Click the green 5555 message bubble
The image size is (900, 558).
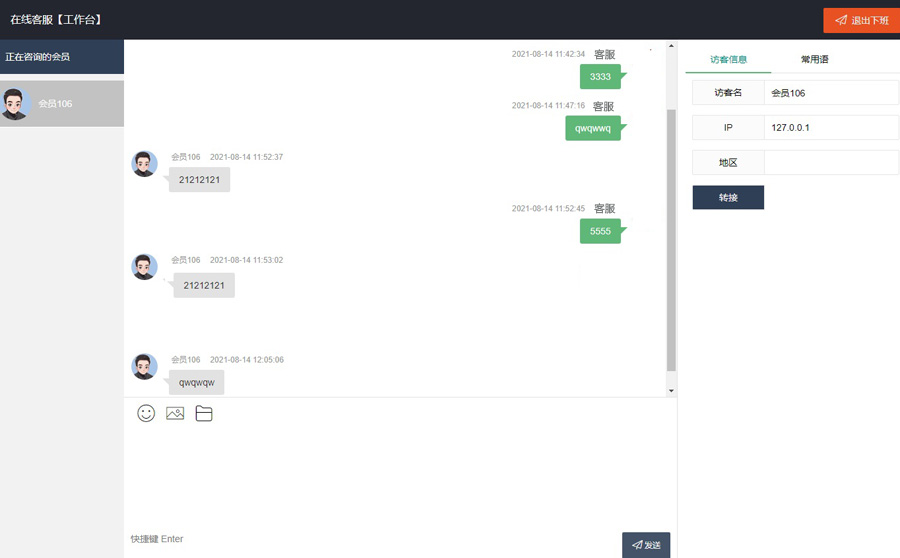600,231
